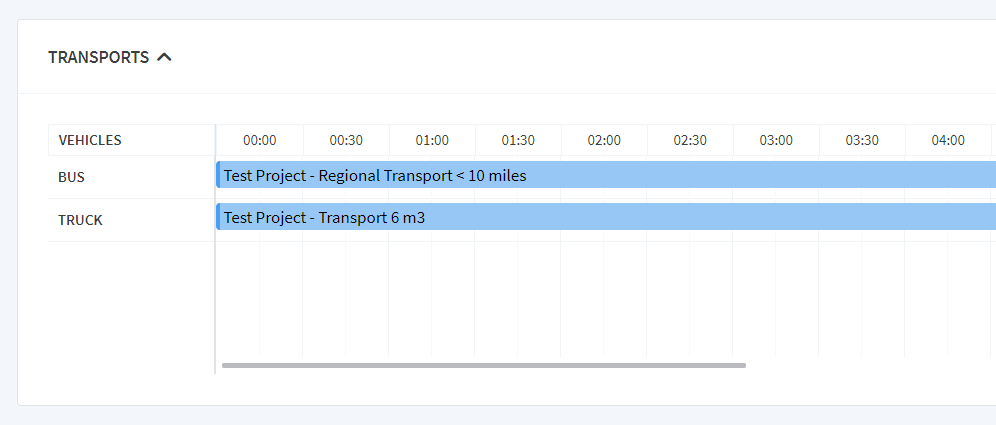Open the Regional Transport < 10 miles booking
This screenshot has width=996, height=425.
click(x=606, y=175)
